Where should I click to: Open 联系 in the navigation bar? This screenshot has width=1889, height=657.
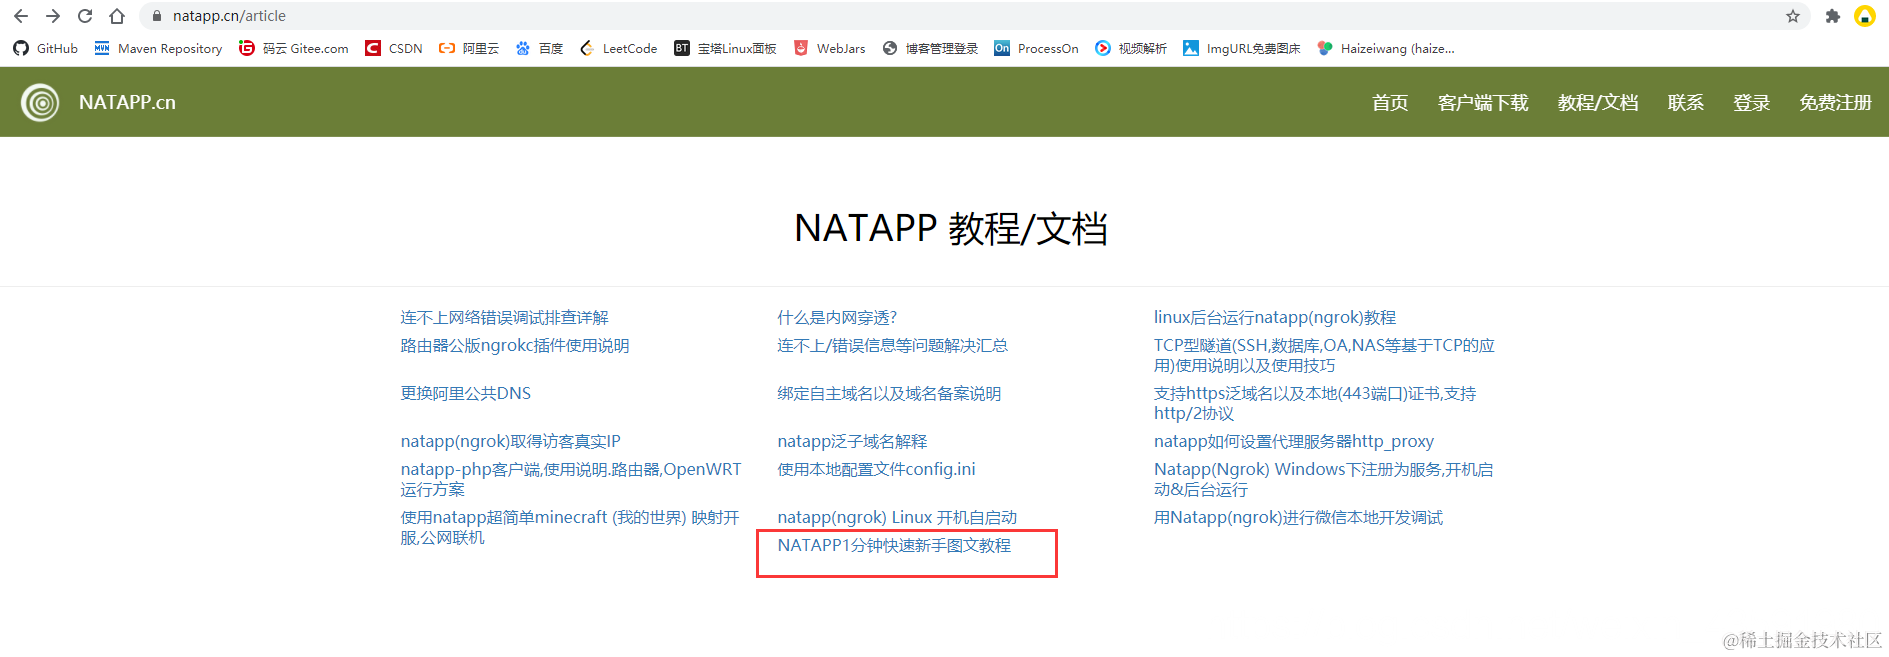[x=1686, y=102]
